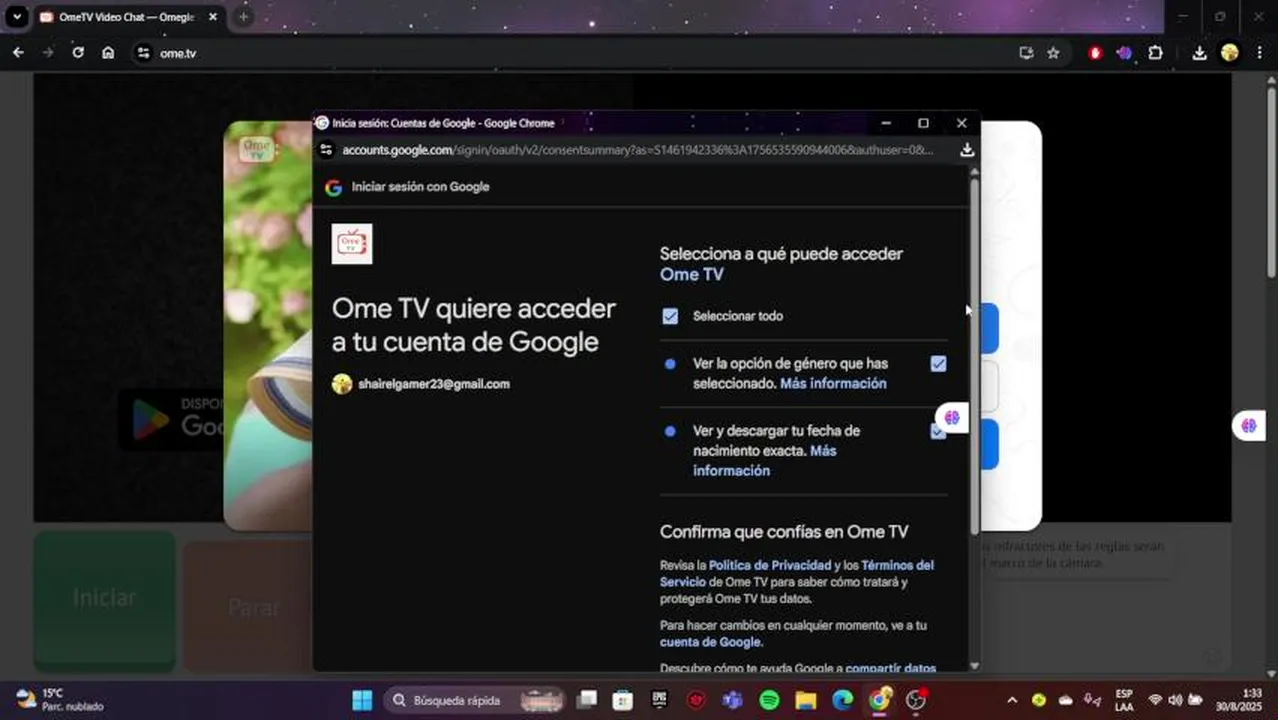Open Wi-Fi network tray icon
Screen dimensions: 1278x720
click(1155, 700)
